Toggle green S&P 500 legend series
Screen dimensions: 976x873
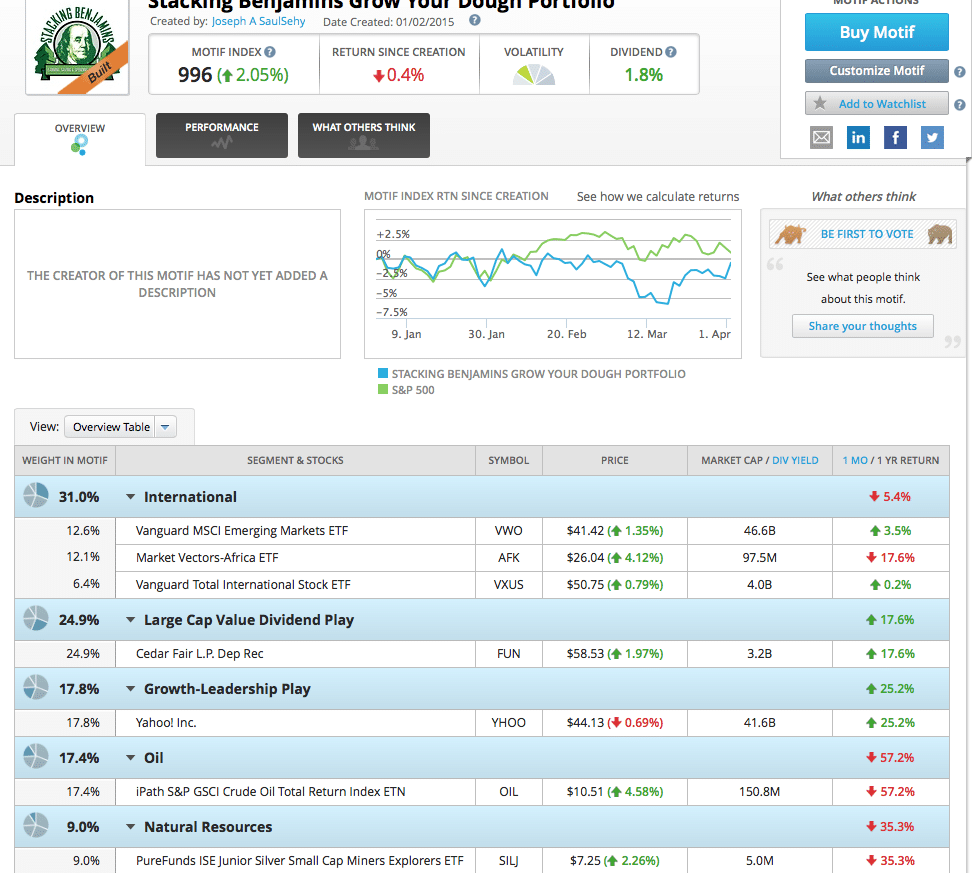(406, 390)
